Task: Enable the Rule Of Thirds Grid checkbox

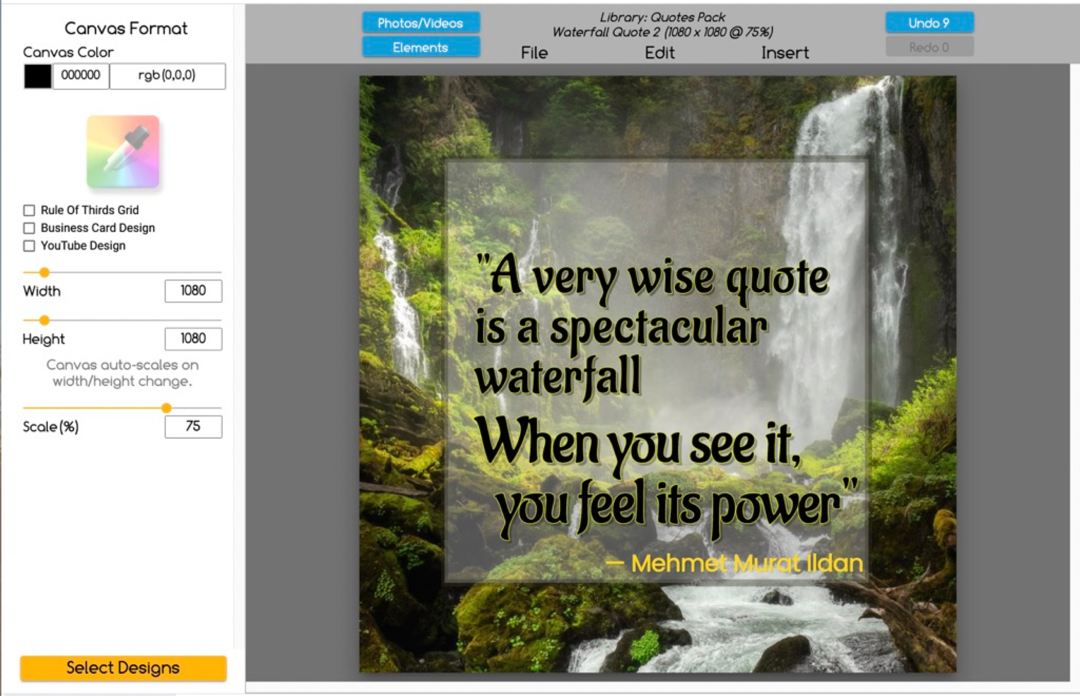Action: point(29,210)
